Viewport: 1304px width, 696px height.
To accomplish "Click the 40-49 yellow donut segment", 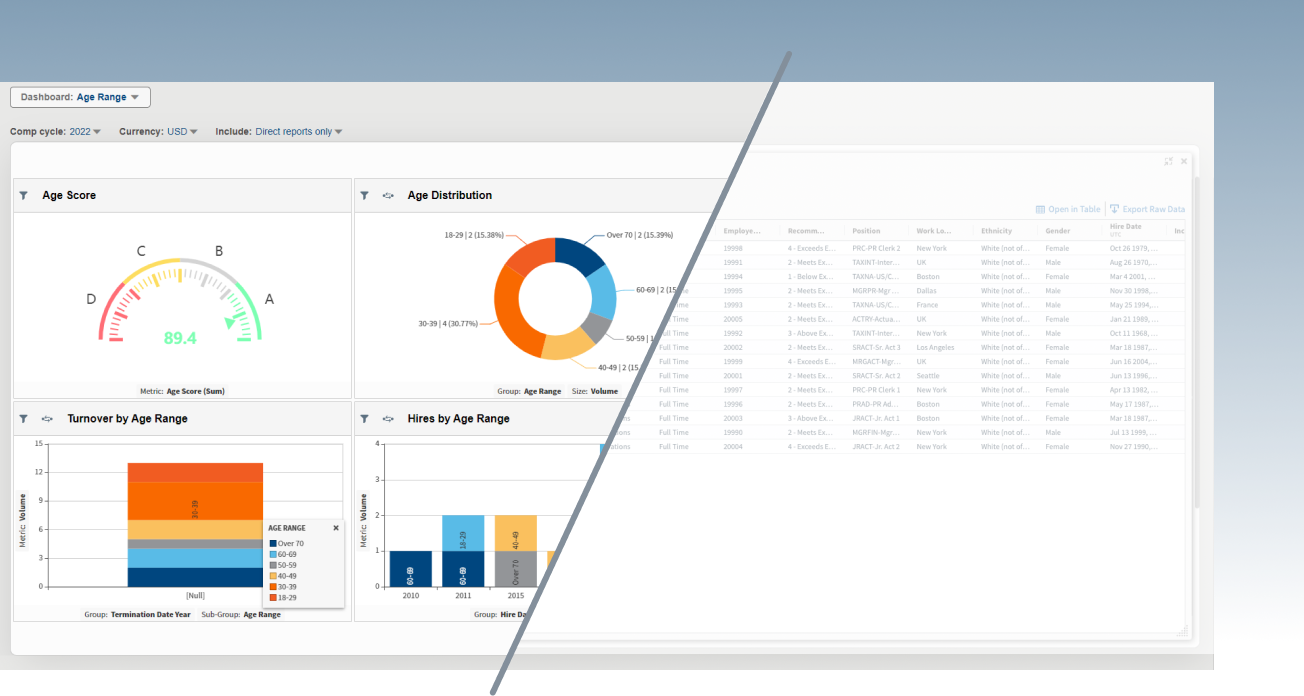I will [x=568, y=345].
